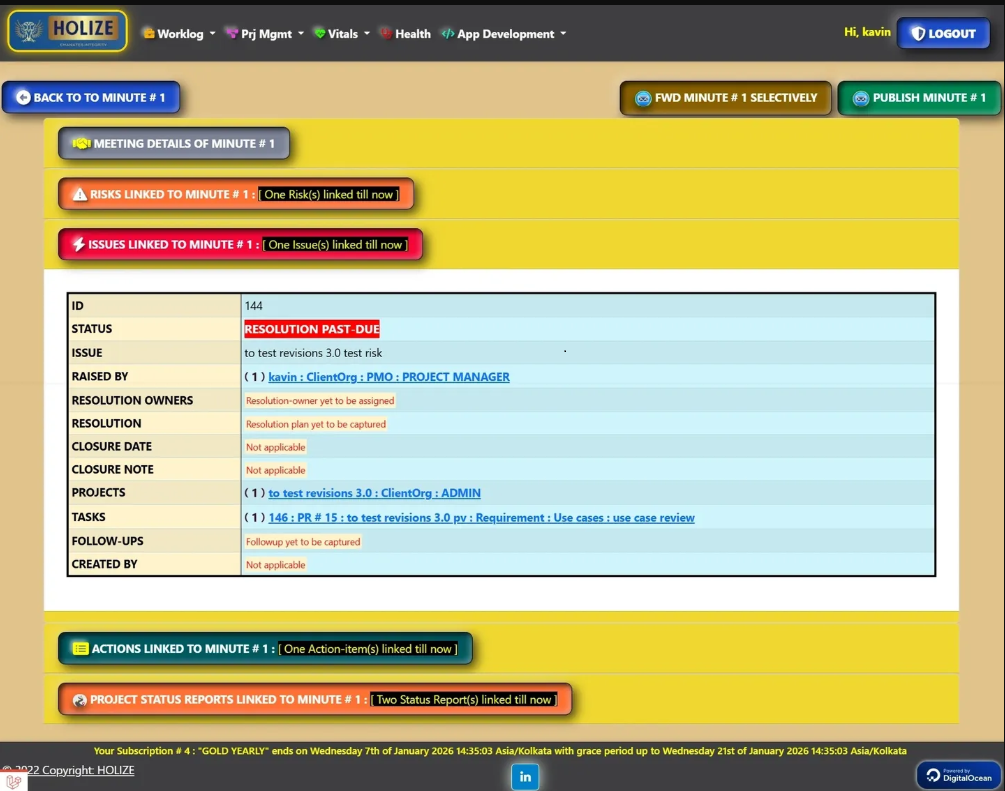Click the Prj Mgmt funnel icon
The width and height of the screenshot is (1005, 791).
[x=232, y=33]
